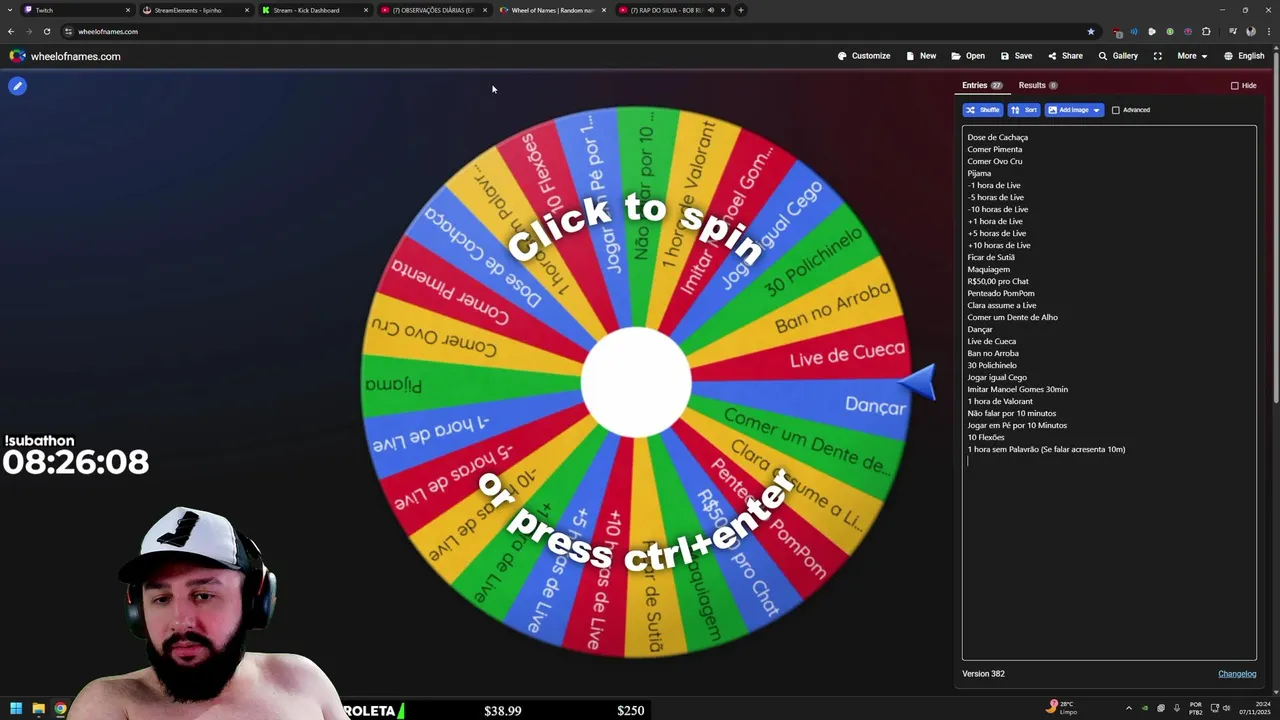Click the Add image button
Screen dimensions: 1280x720
pos(1067,110)
